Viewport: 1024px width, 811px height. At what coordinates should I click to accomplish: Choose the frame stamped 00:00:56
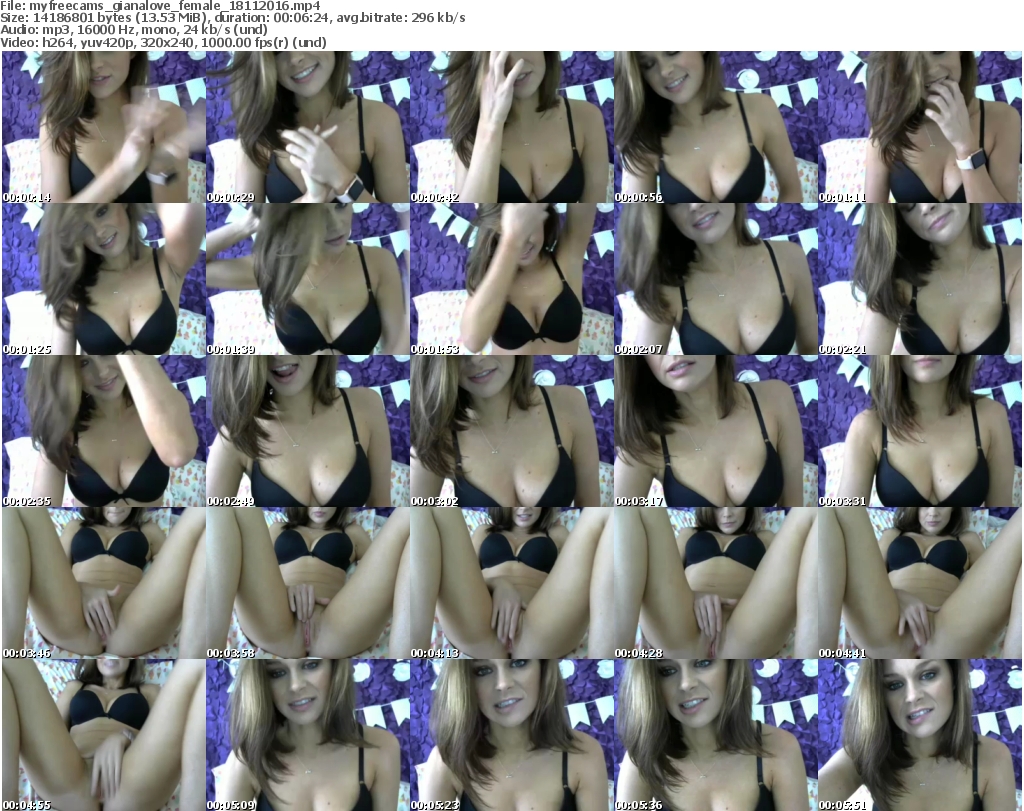point(715,127)
